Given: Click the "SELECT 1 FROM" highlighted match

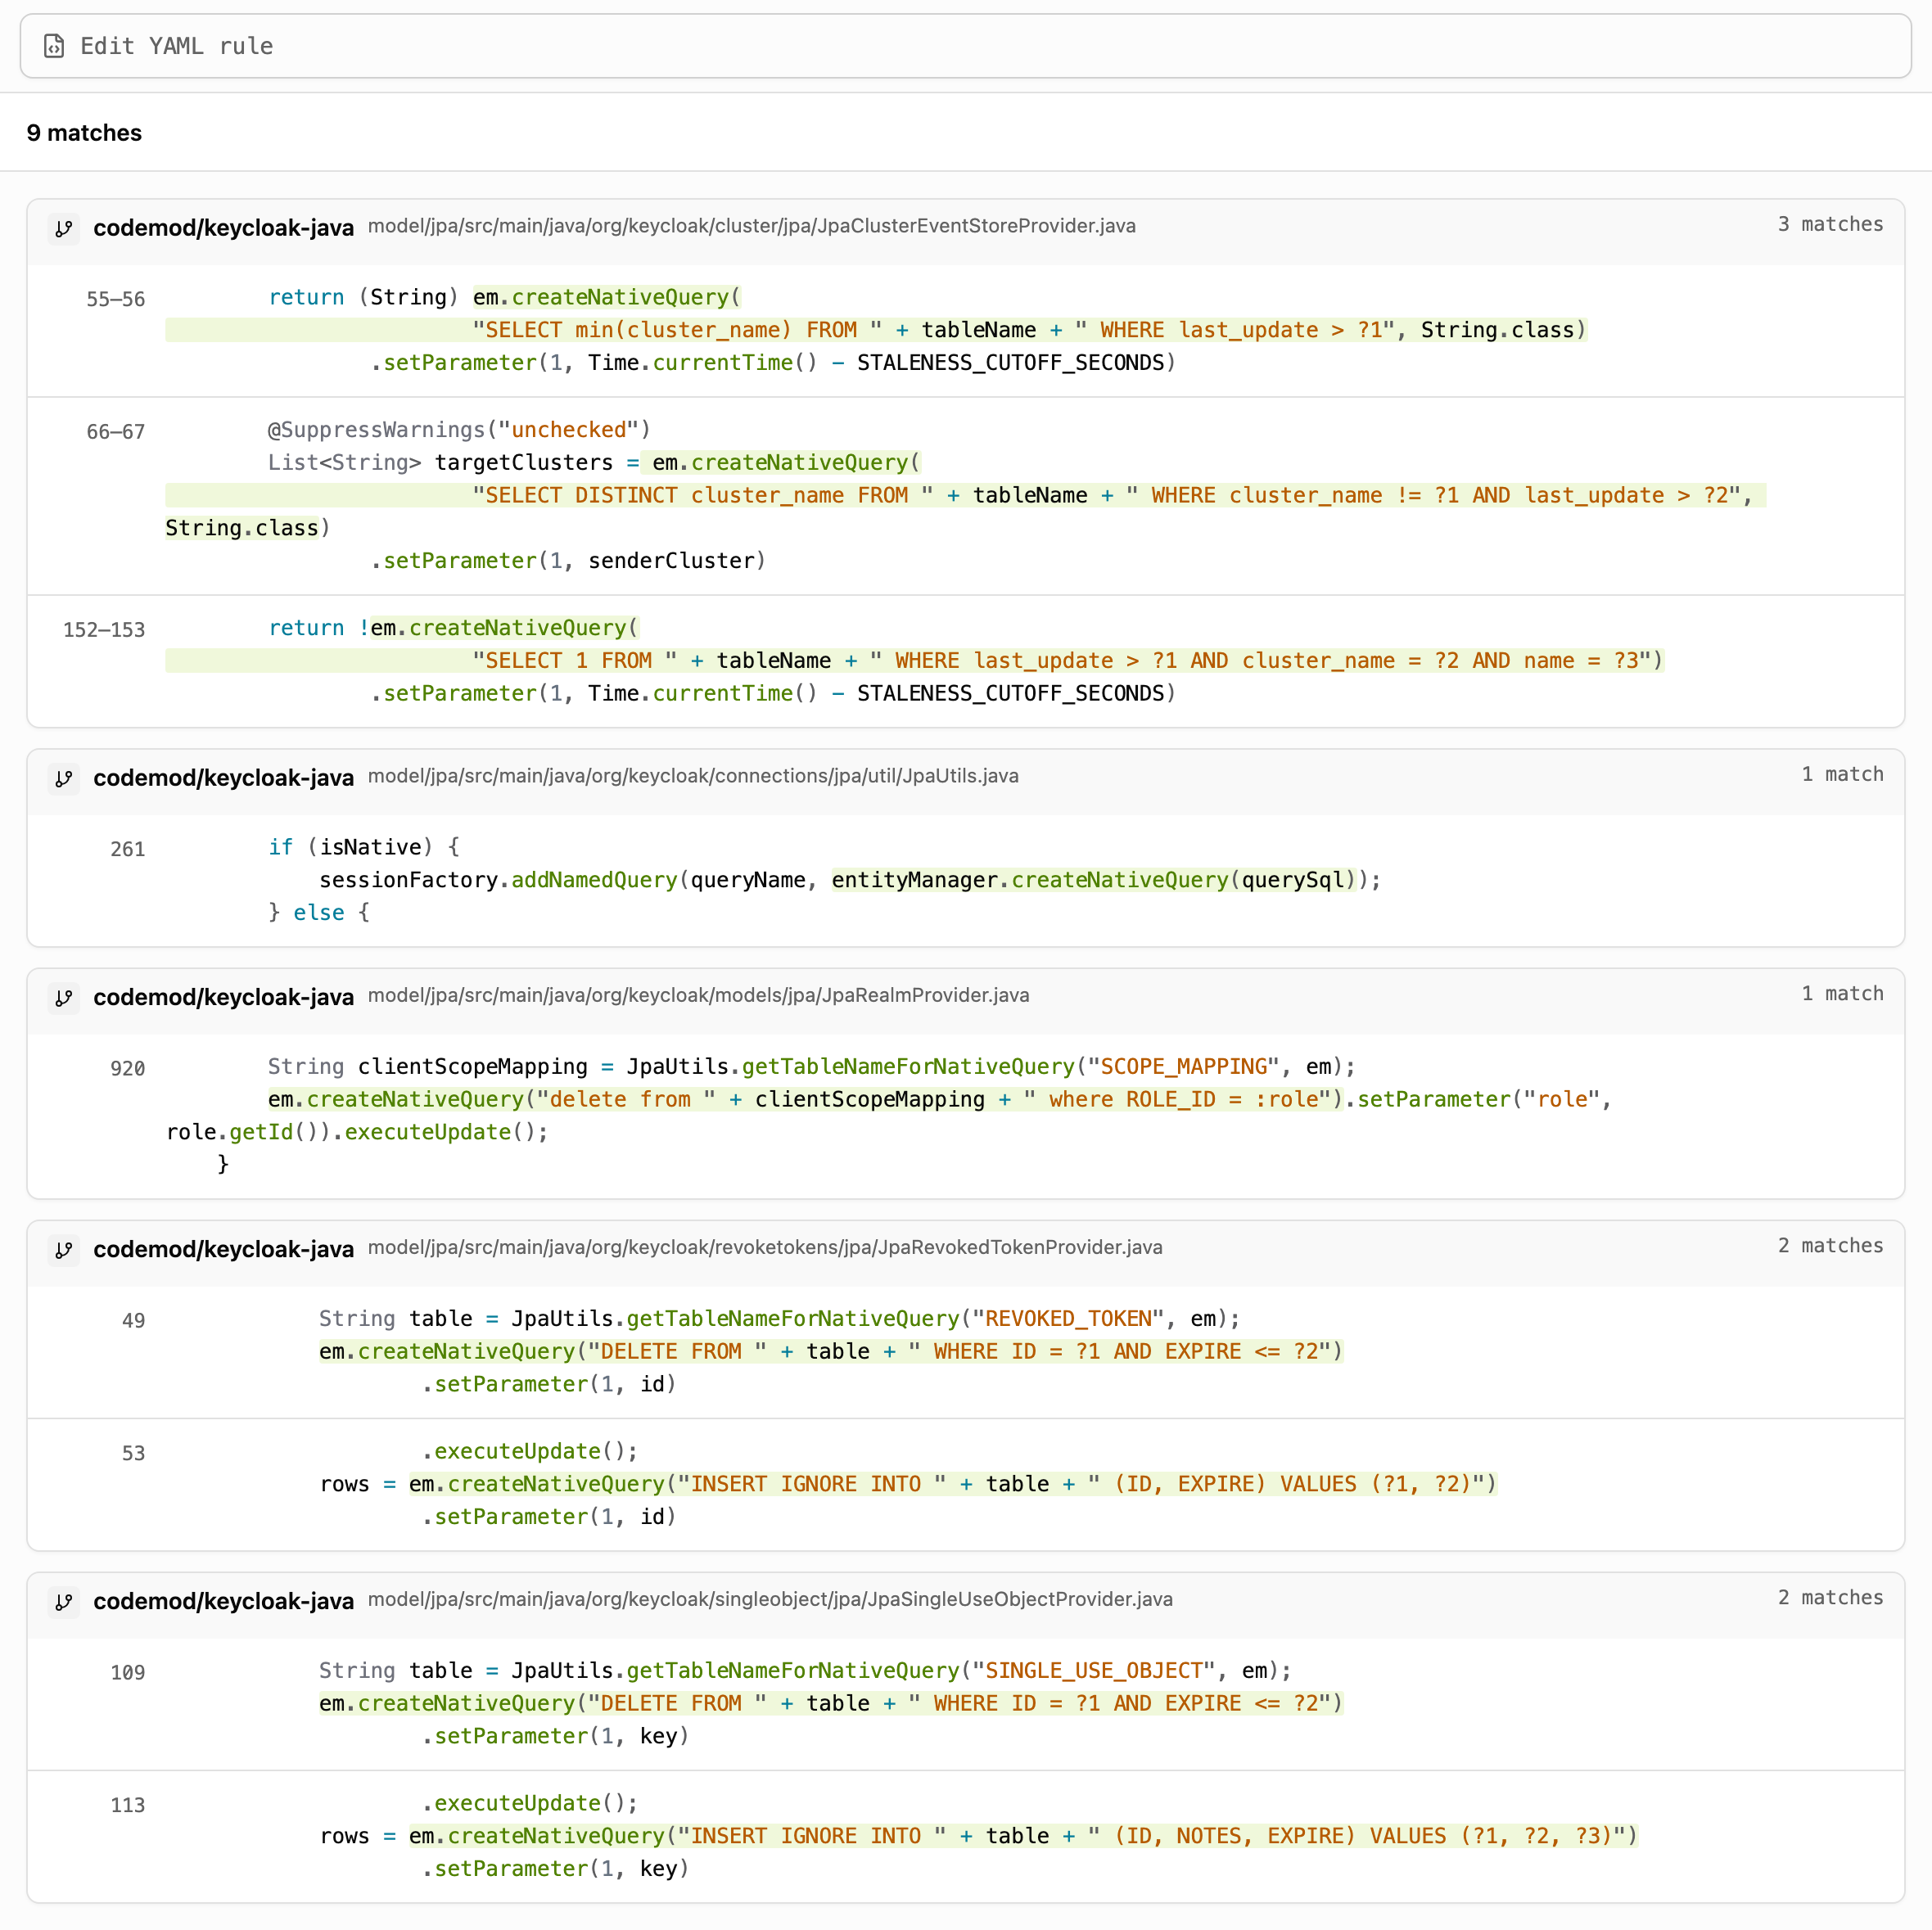Looking at the screenshot, I should click(914, 660).
